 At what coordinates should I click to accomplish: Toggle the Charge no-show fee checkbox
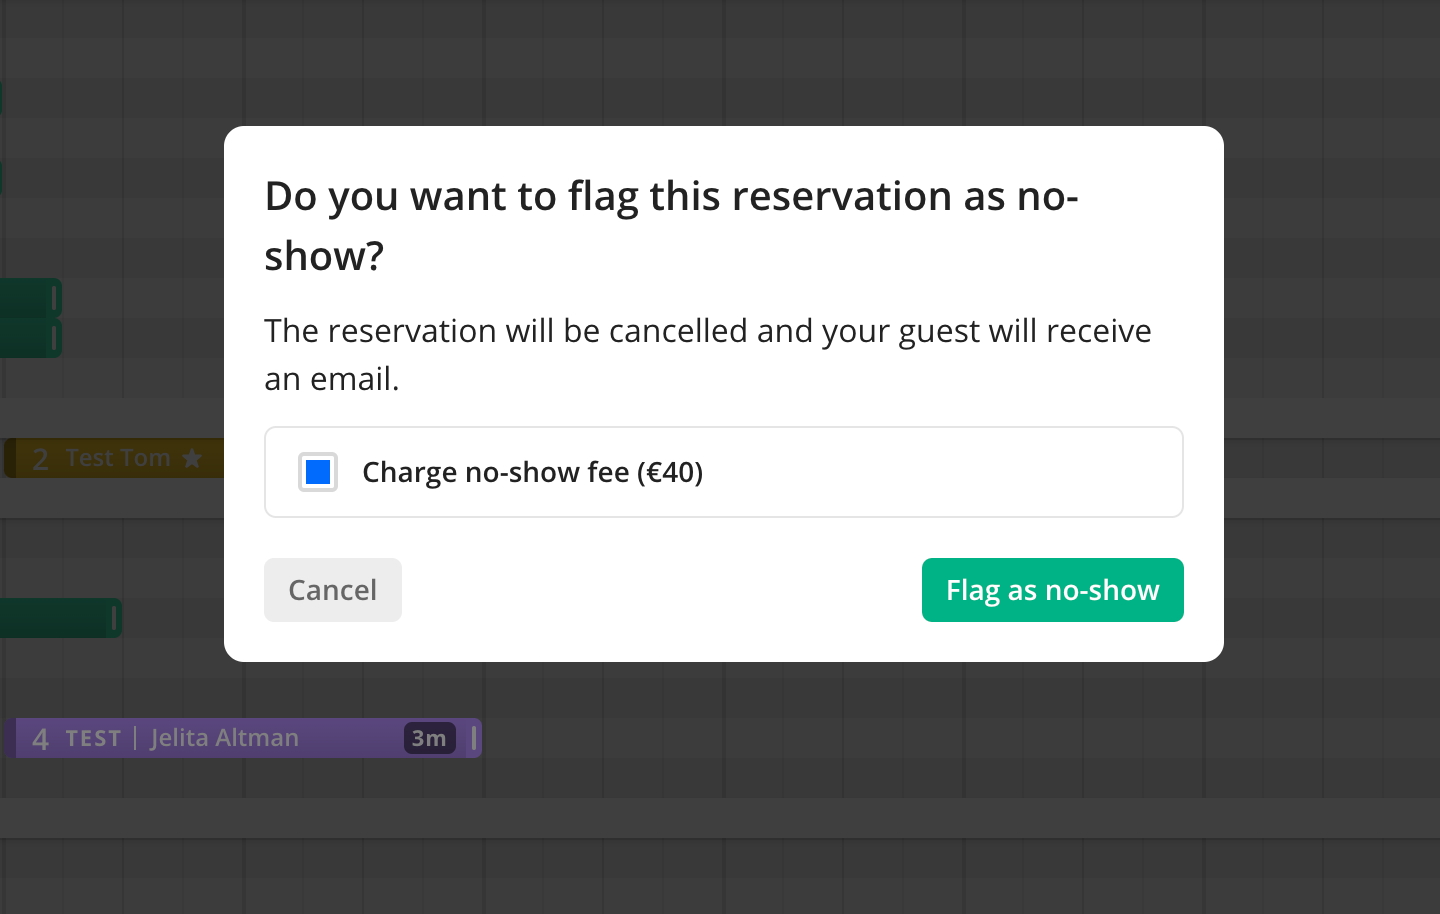[318, 472]
